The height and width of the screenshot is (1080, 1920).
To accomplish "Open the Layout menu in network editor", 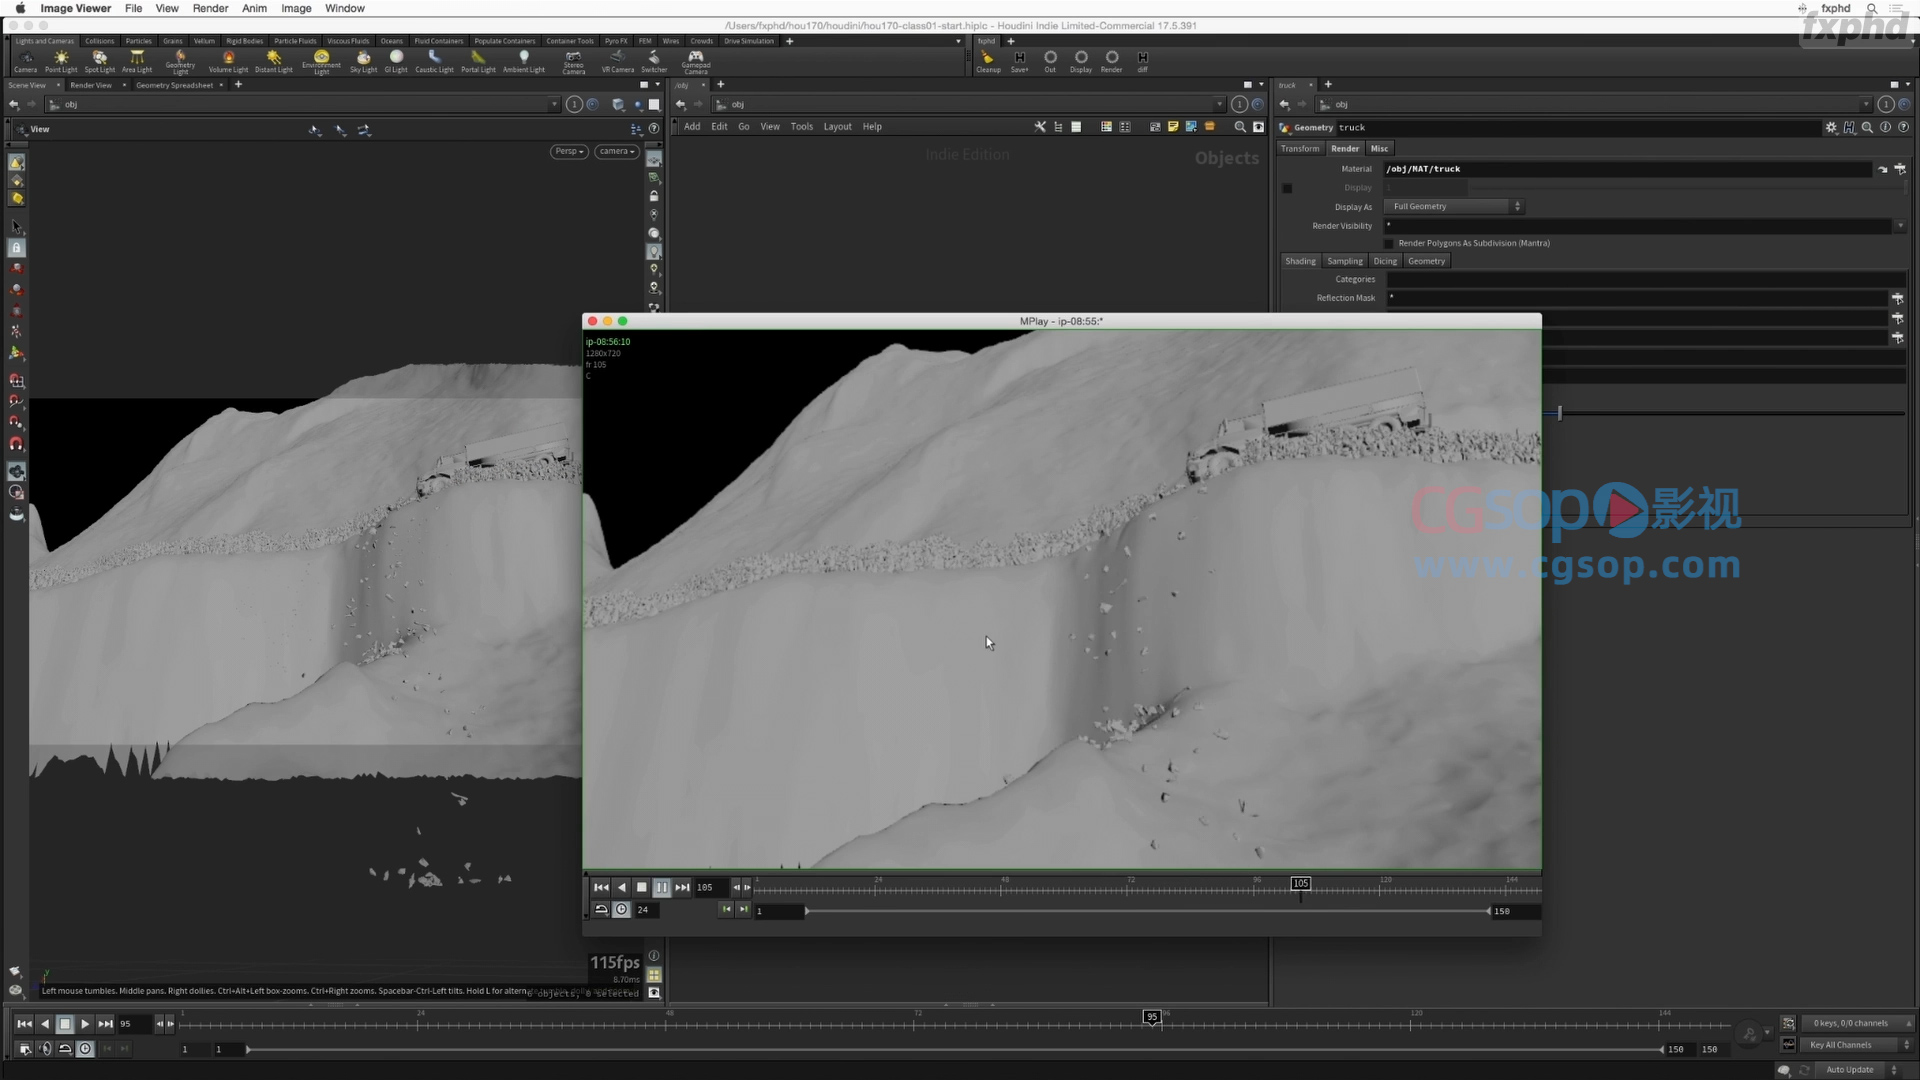I will pyautogui.click(x=837, y=127).
